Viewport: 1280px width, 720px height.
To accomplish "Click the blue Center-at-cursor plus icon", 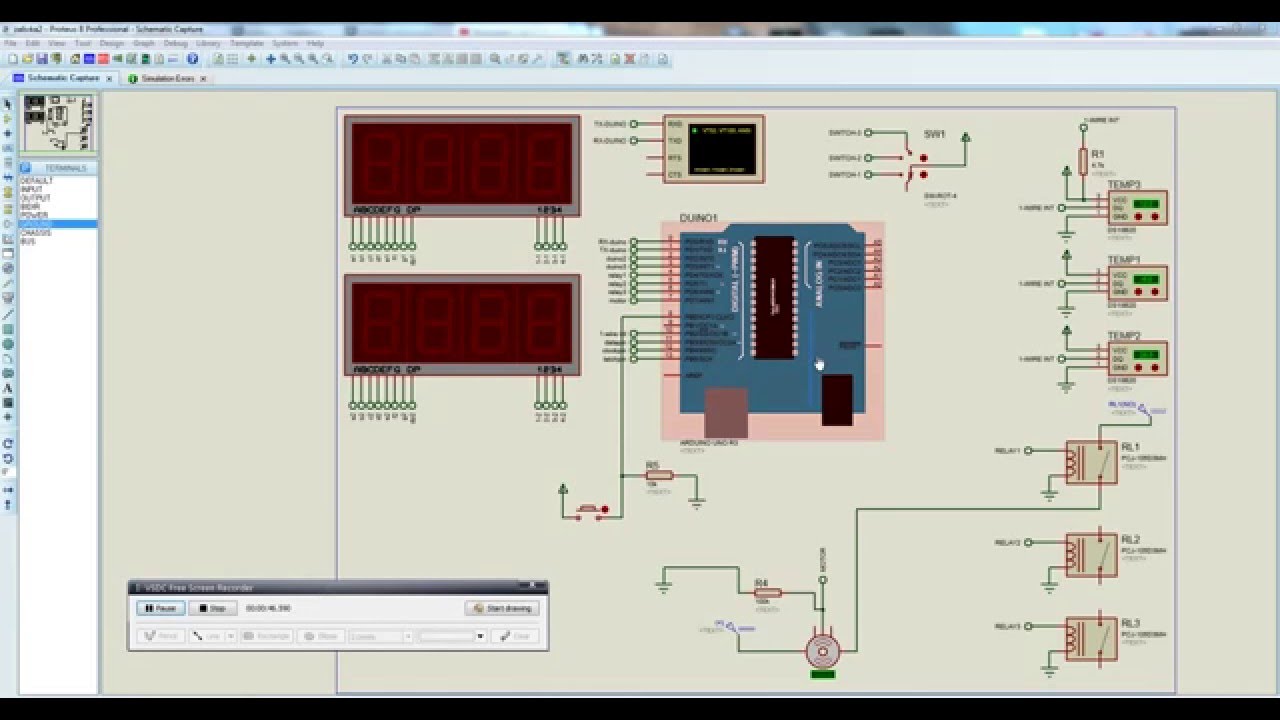I will click(x=270, y=59).
